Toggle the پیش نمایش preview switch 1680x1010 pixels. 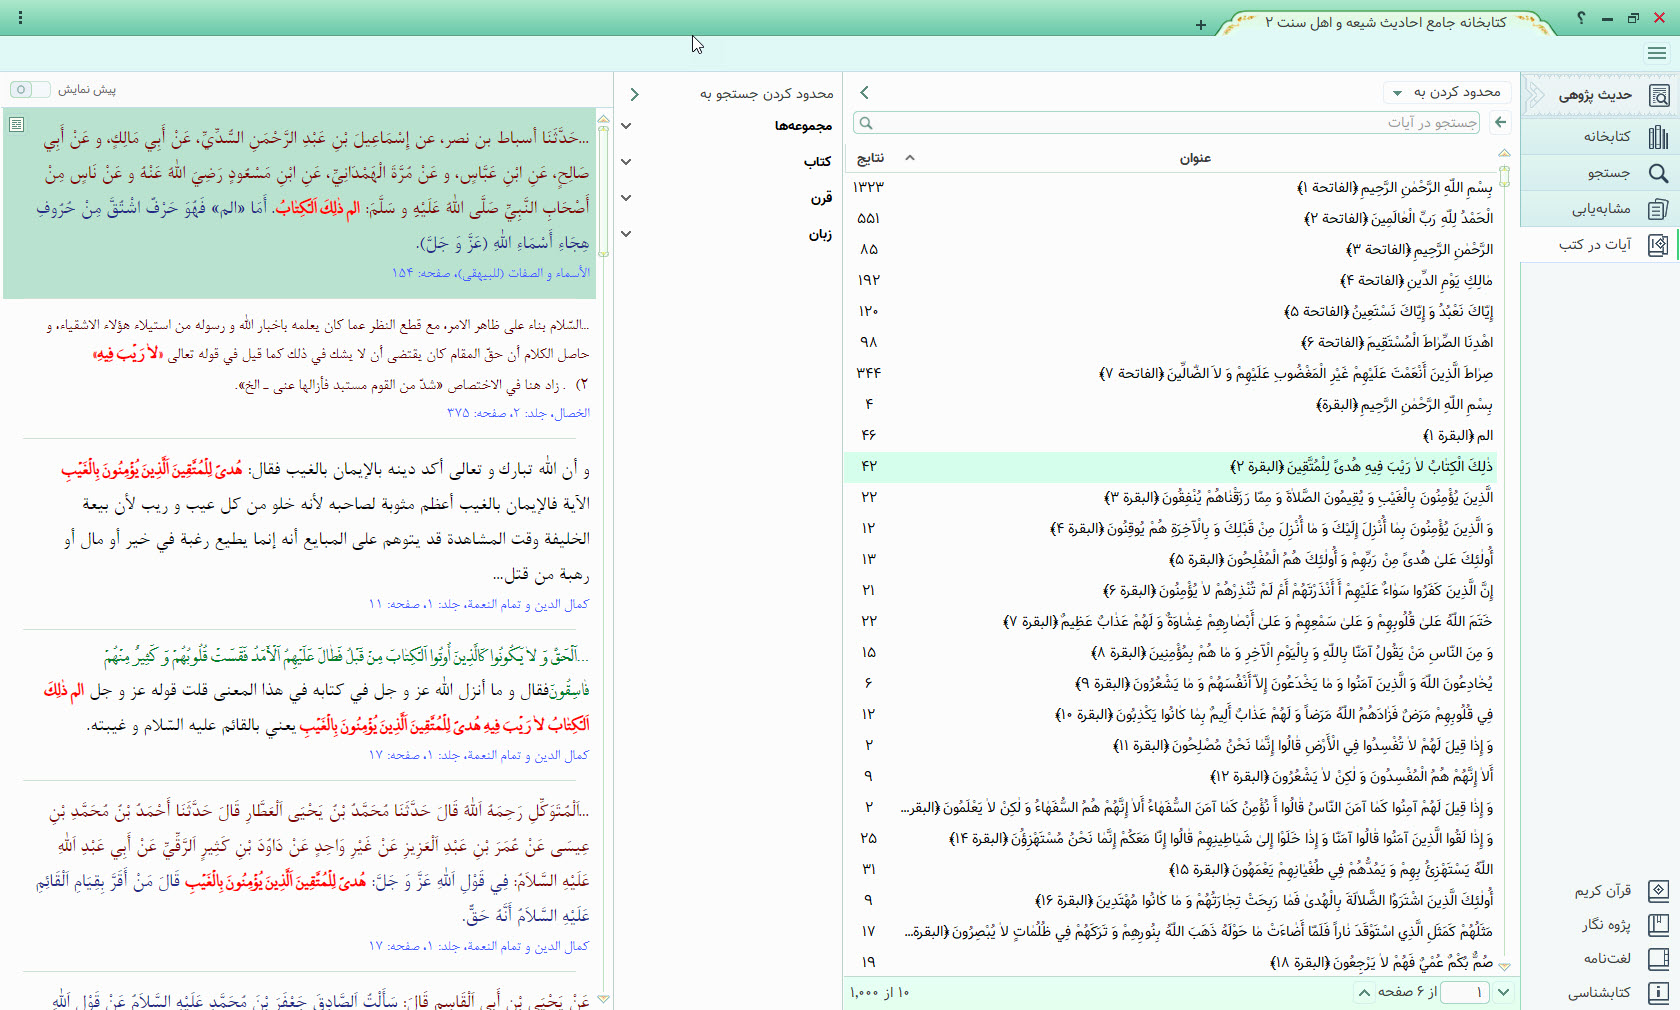tap(29, 90)
